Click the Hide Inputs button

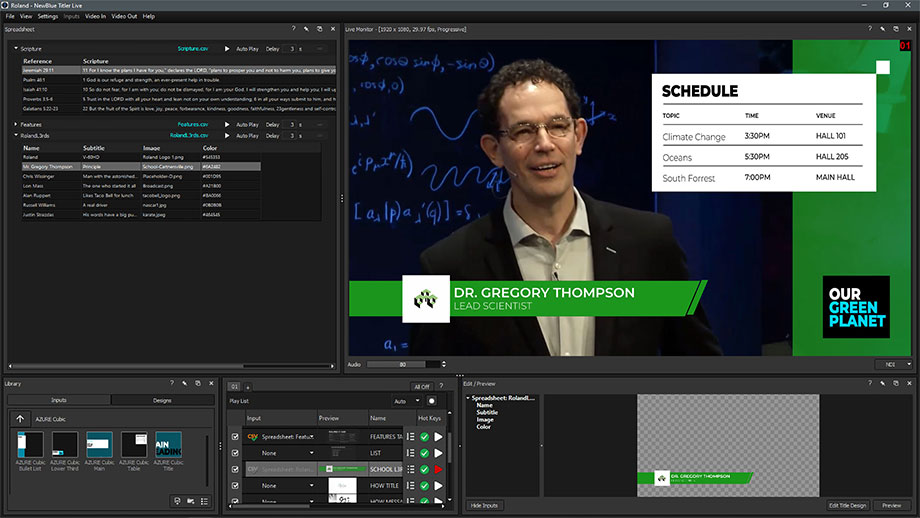click(484, 505)
